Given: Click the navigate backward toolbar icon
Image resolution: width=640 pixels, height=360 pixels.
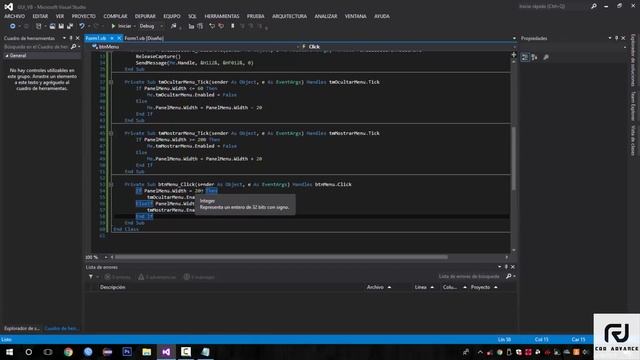Looking at the screenshot, I should (13, 26).
